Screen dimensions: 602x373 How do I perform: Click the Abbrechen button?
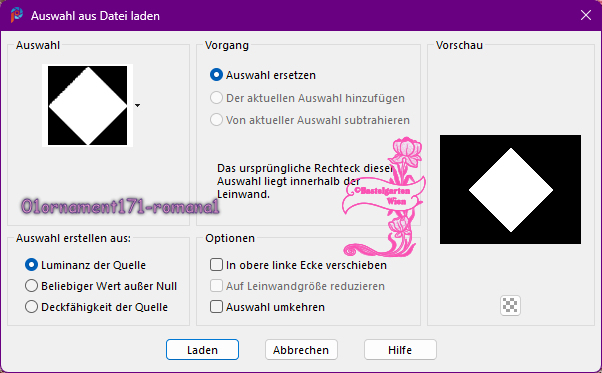301,350
